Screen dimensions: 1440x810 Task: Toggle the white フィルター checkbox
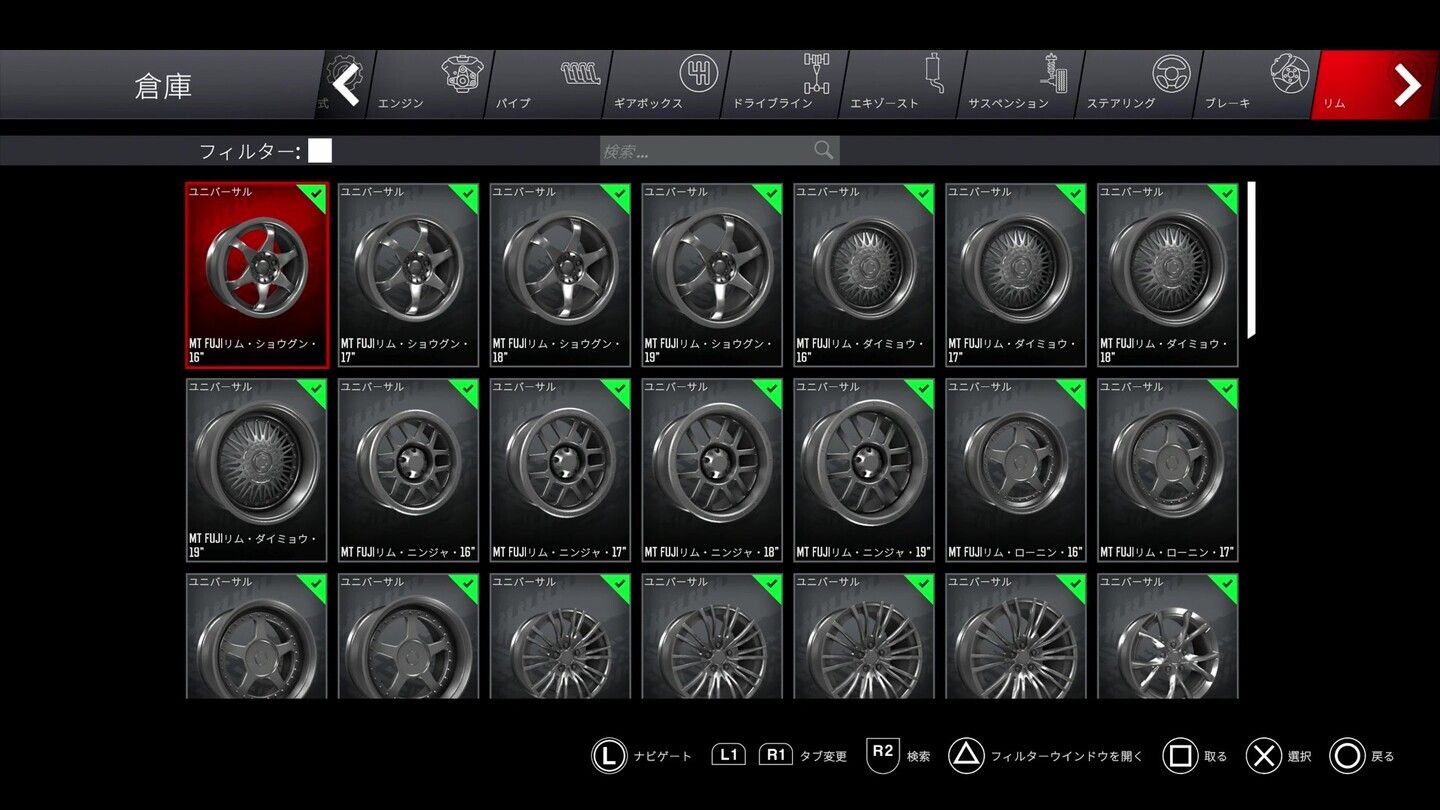(x=320, y=151)
